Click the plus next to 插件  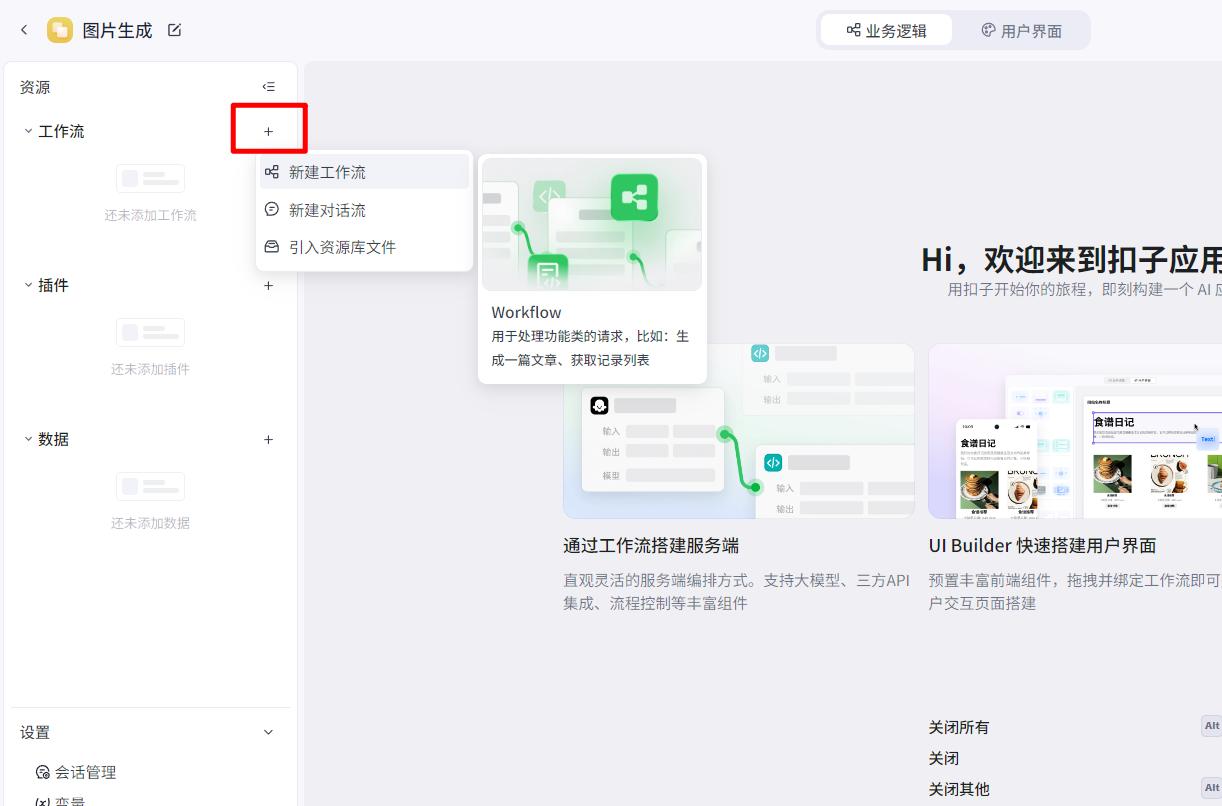tap(268, 285)
